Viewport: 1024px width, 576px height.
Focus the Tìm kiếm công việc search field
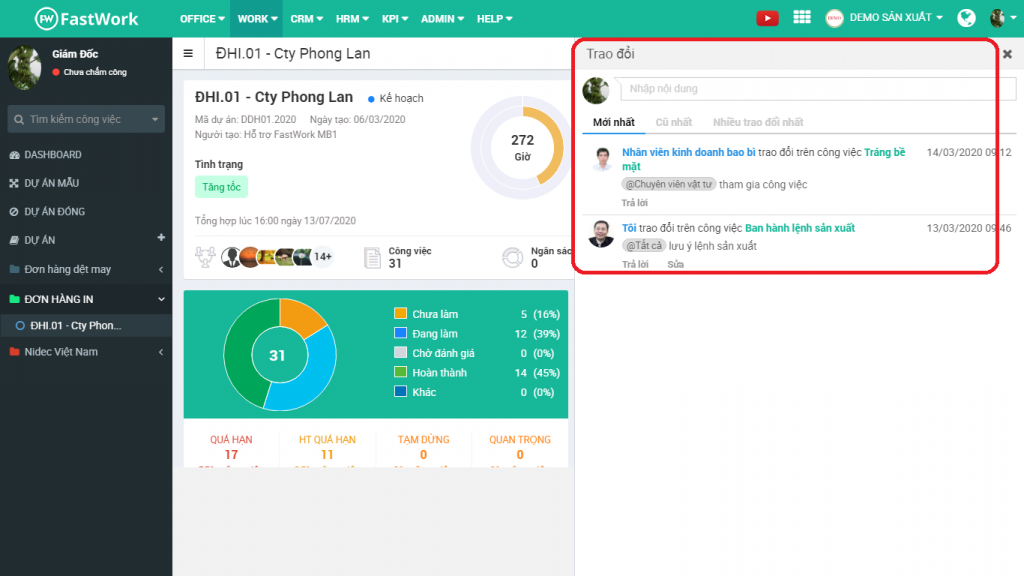tap(86, 120)
